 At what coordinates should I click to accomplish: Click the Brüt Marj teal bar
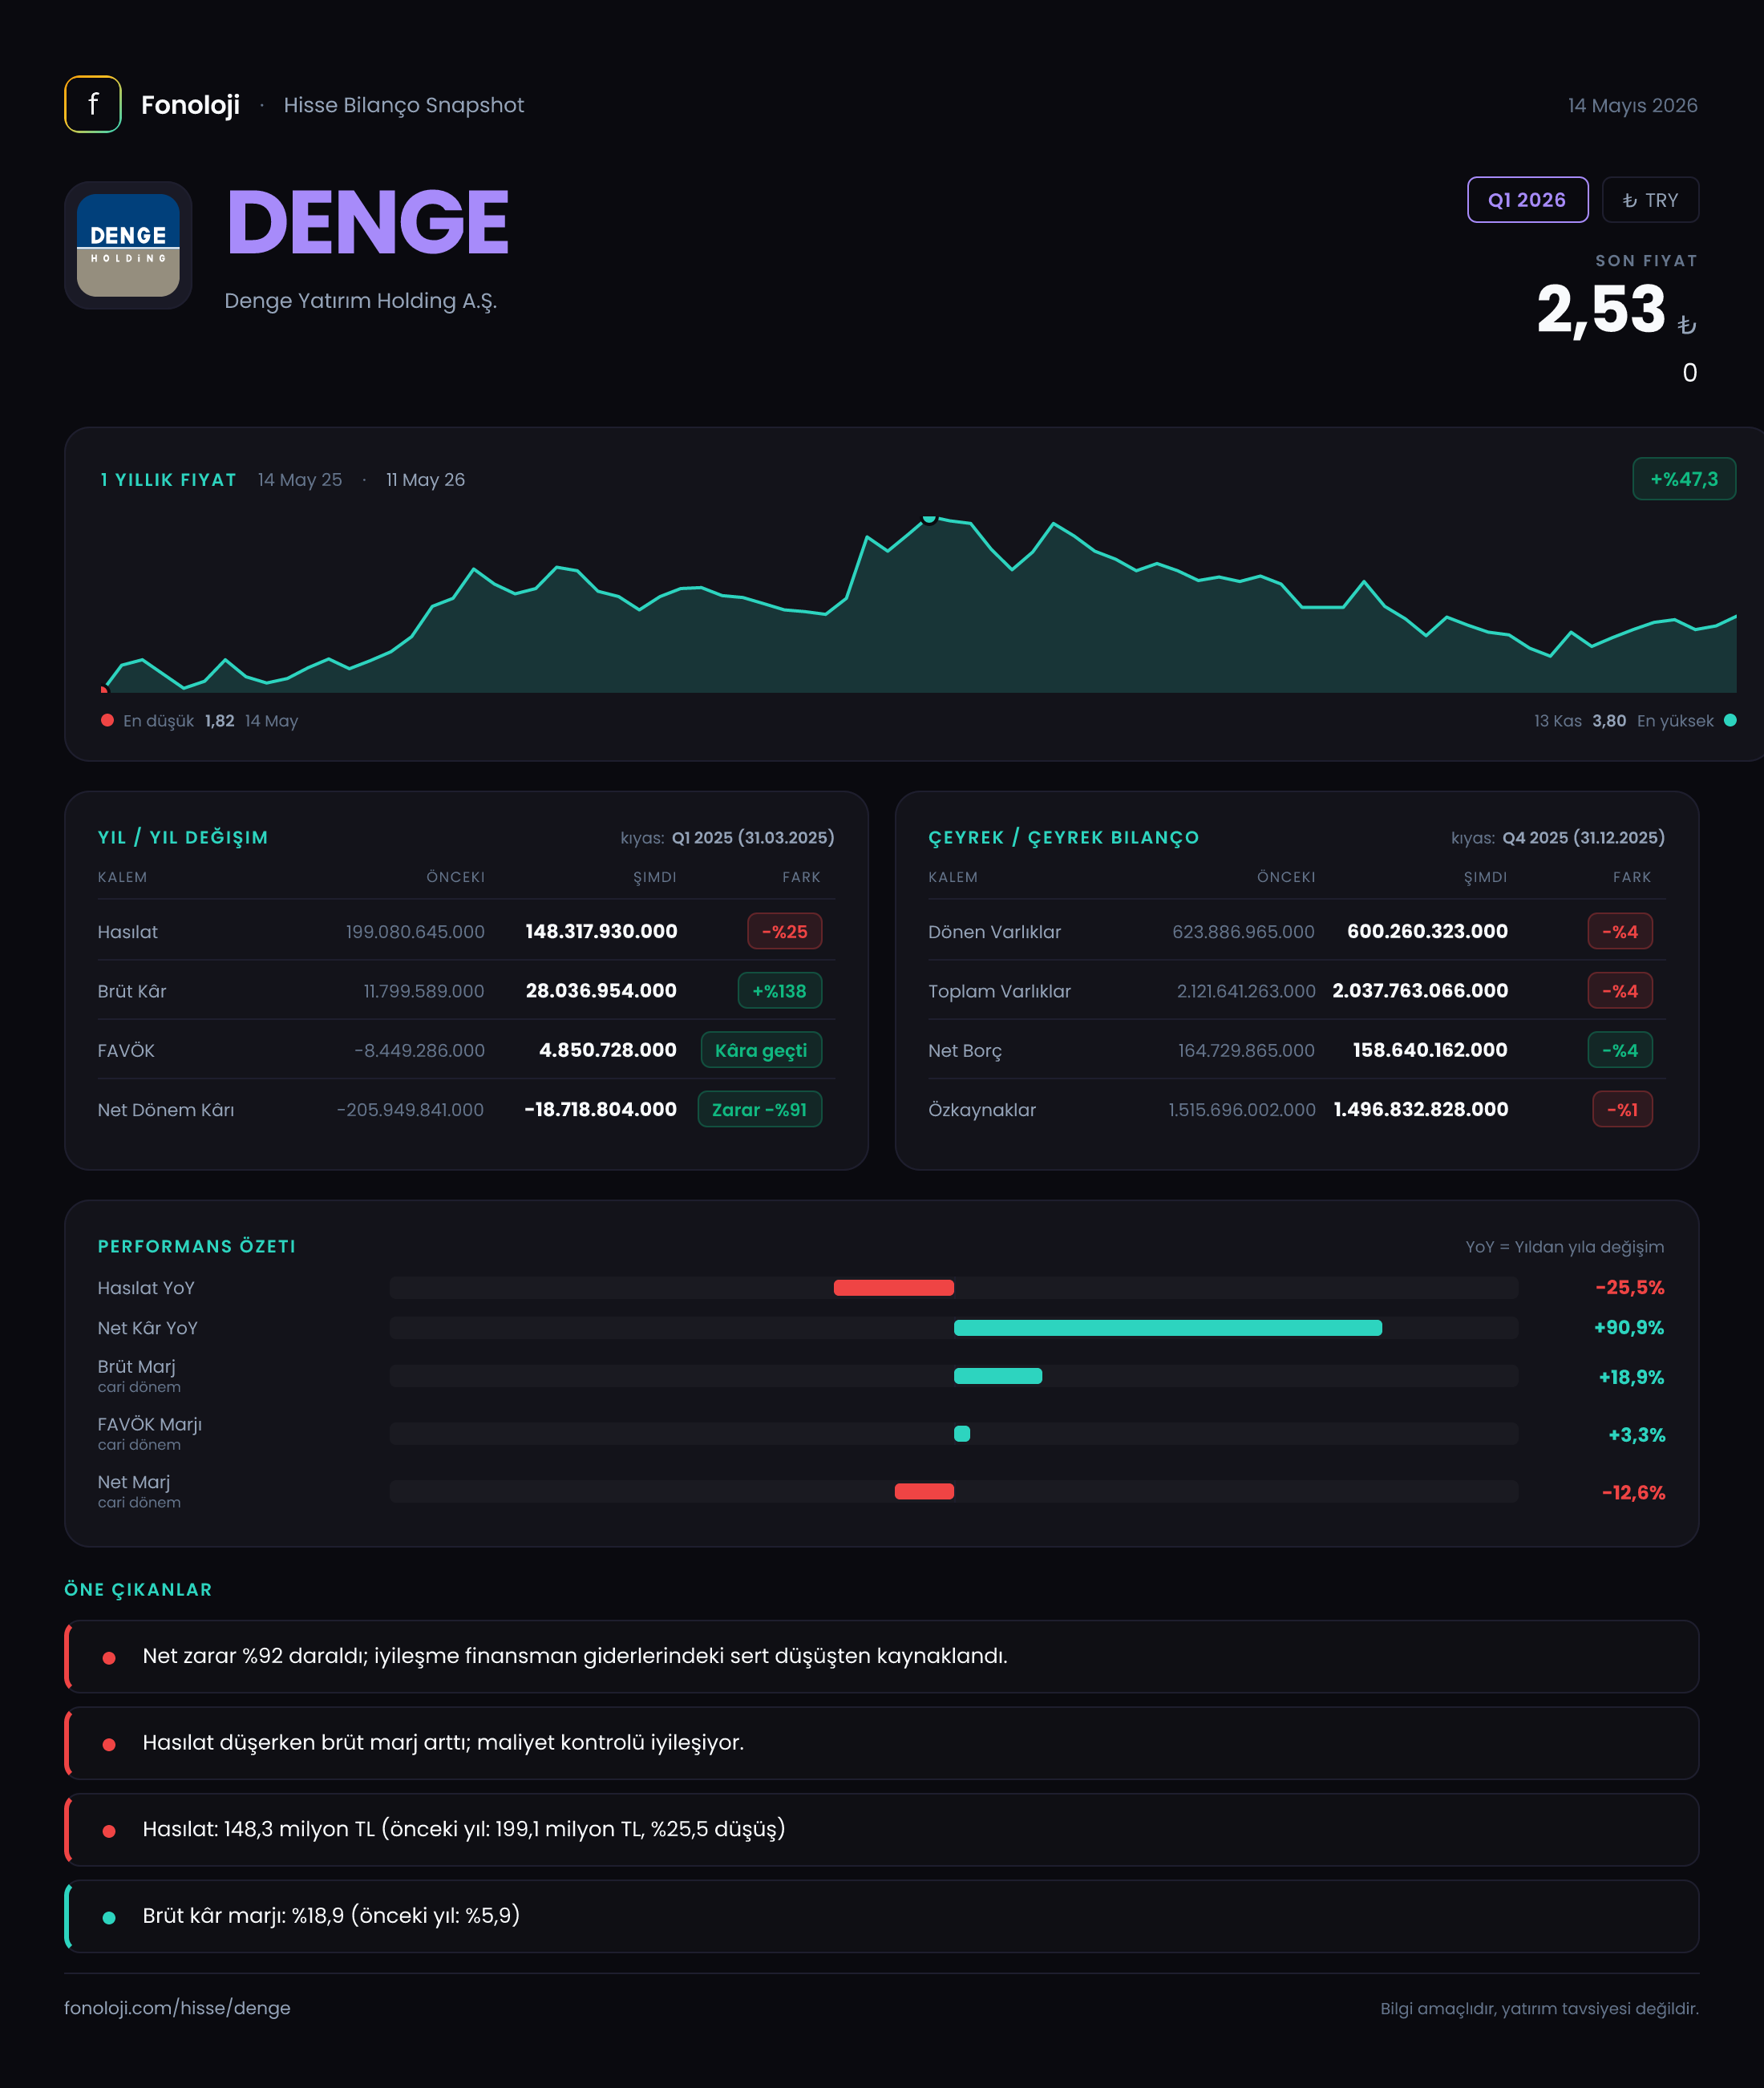998,1376
